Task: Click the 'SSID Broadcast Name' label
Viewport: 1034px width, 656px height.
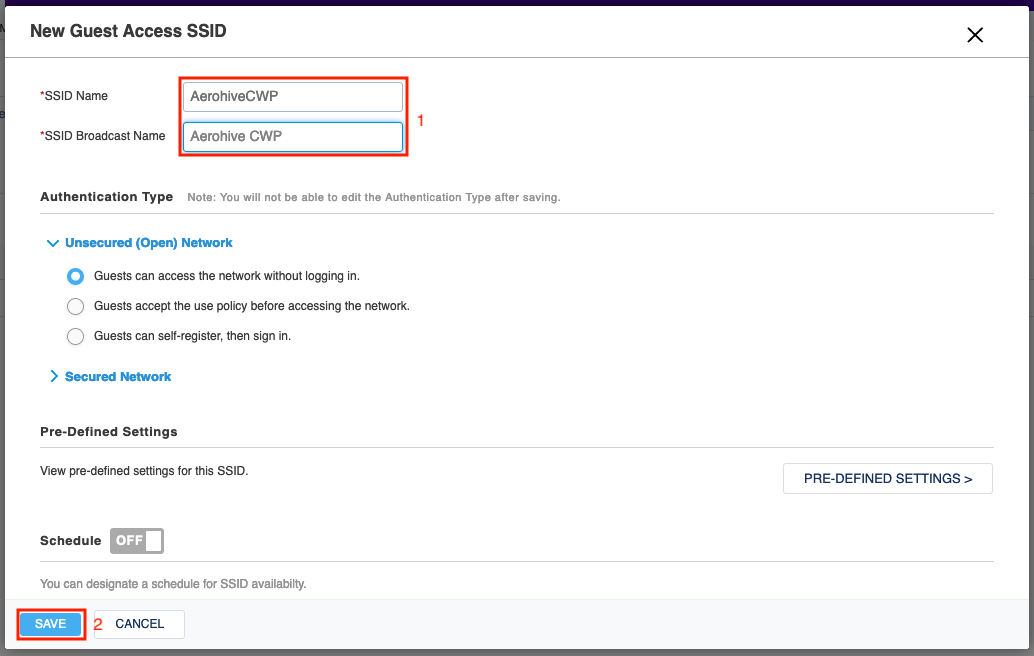Action: 103,136
